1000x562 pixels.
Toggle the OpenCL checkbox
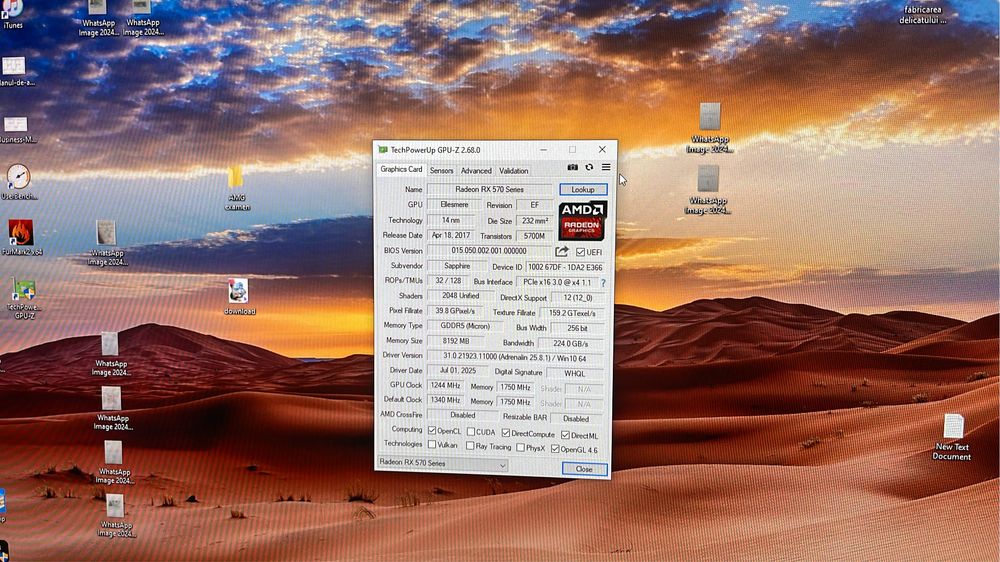[432, 431]
